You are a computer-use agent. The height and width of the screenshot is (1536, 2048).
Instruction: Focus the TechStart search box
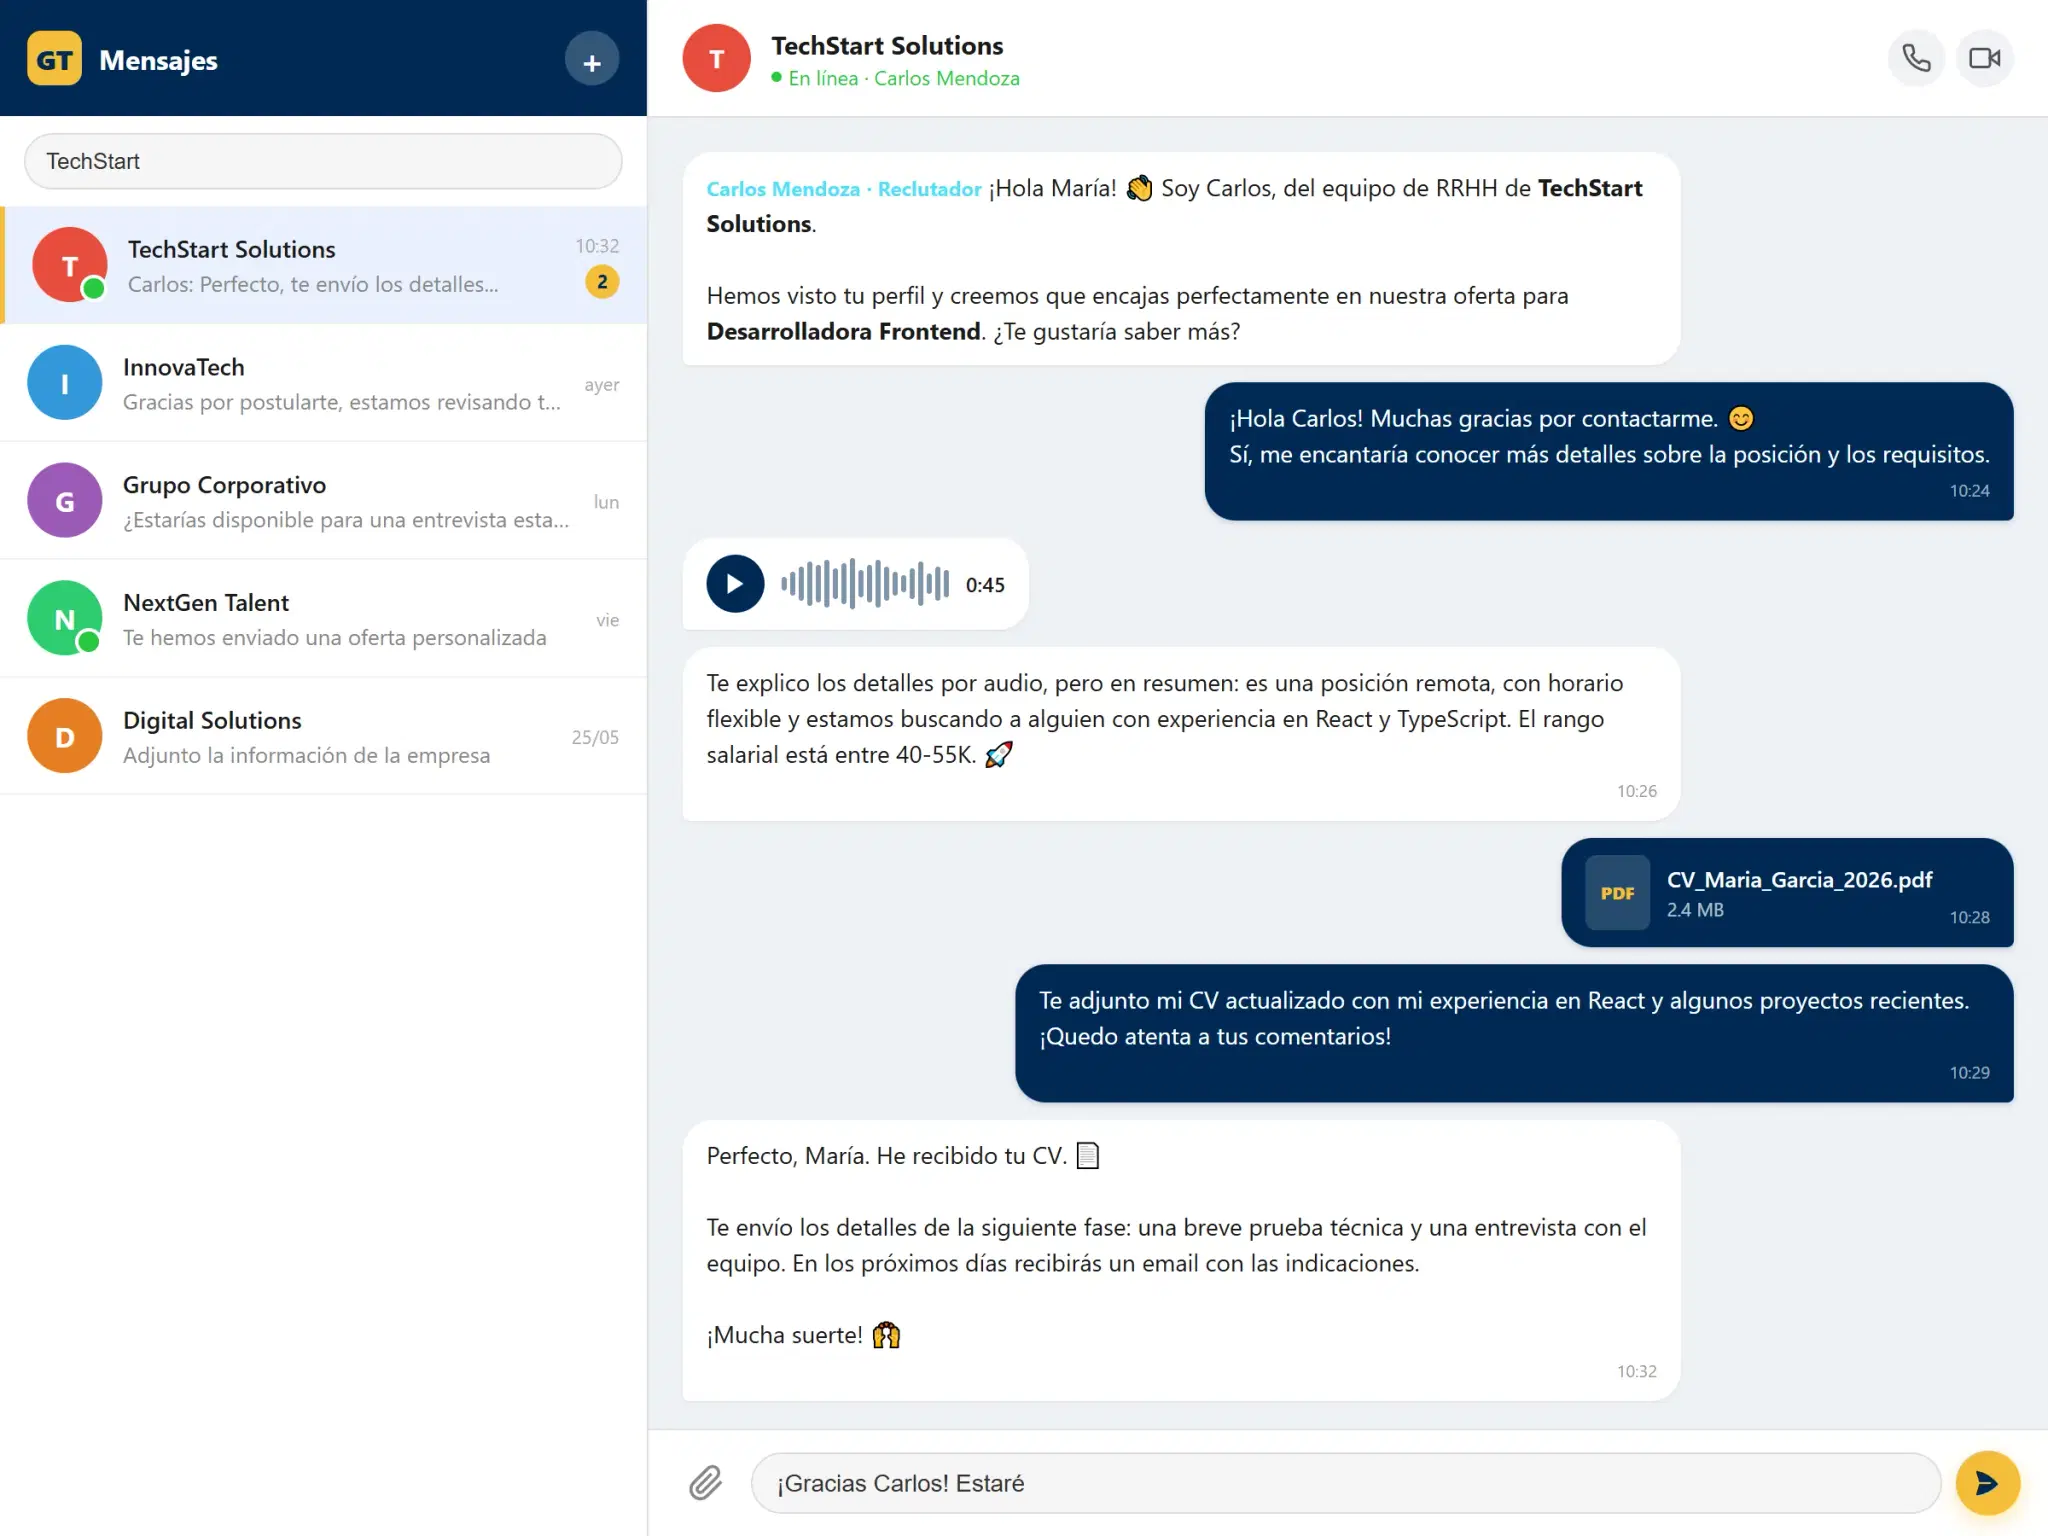pyautogui.click(x=323, y=161)
